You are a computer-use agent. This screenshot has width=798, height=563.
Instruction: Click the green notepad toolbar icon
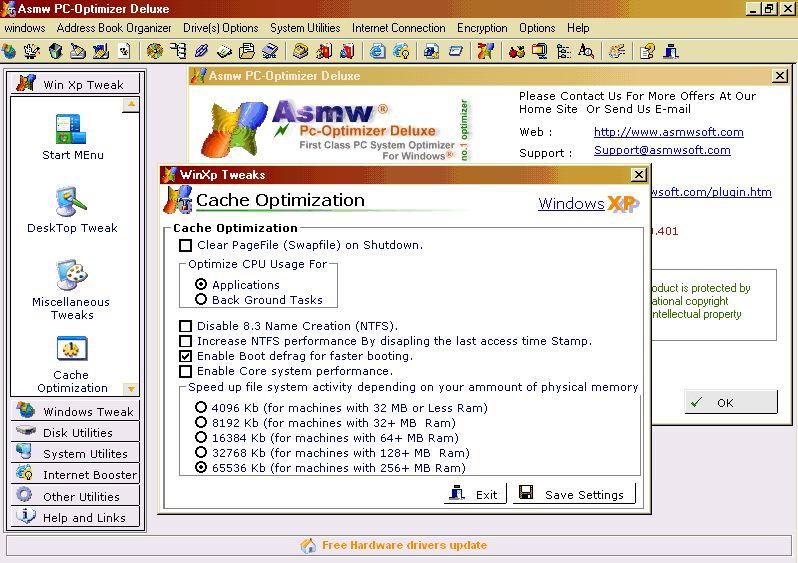(x=224, y=51)
